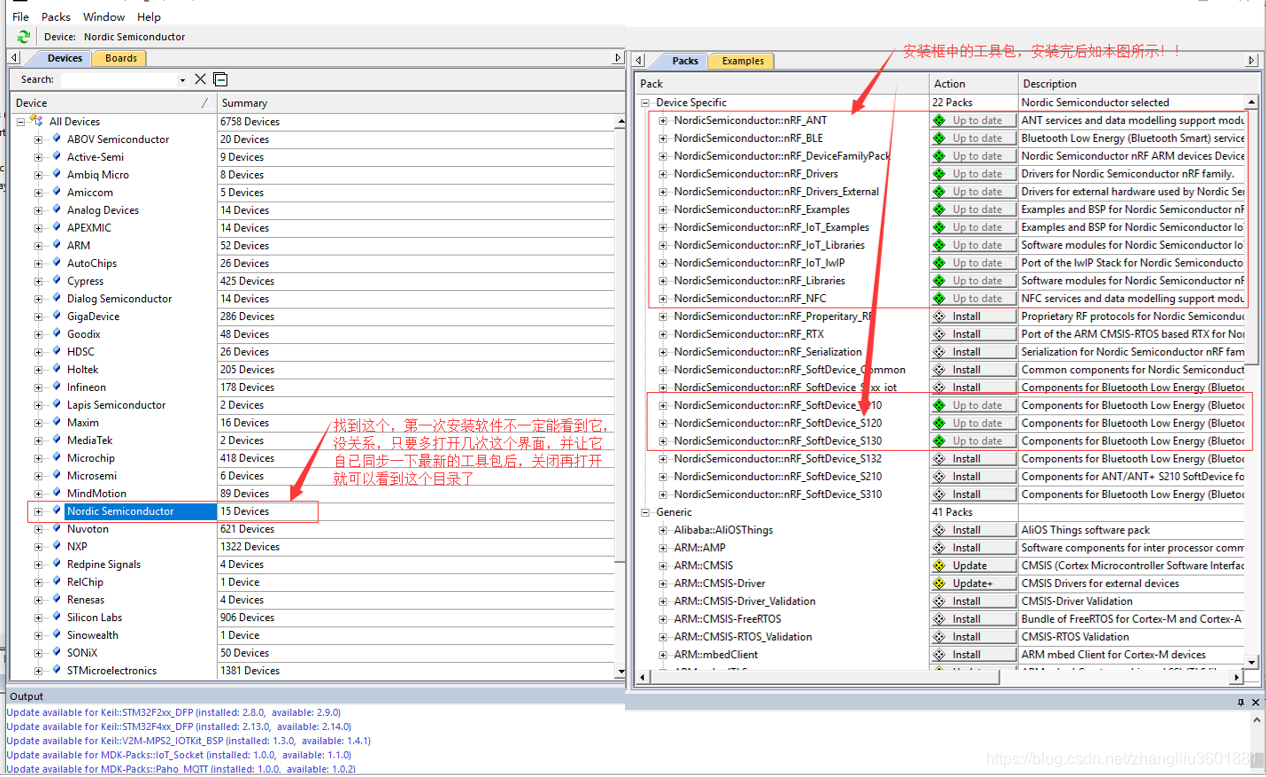Click the STMicroelectronics vendor icon
The height and width of the screenshot is (777, 1266).
coord(57,671)
